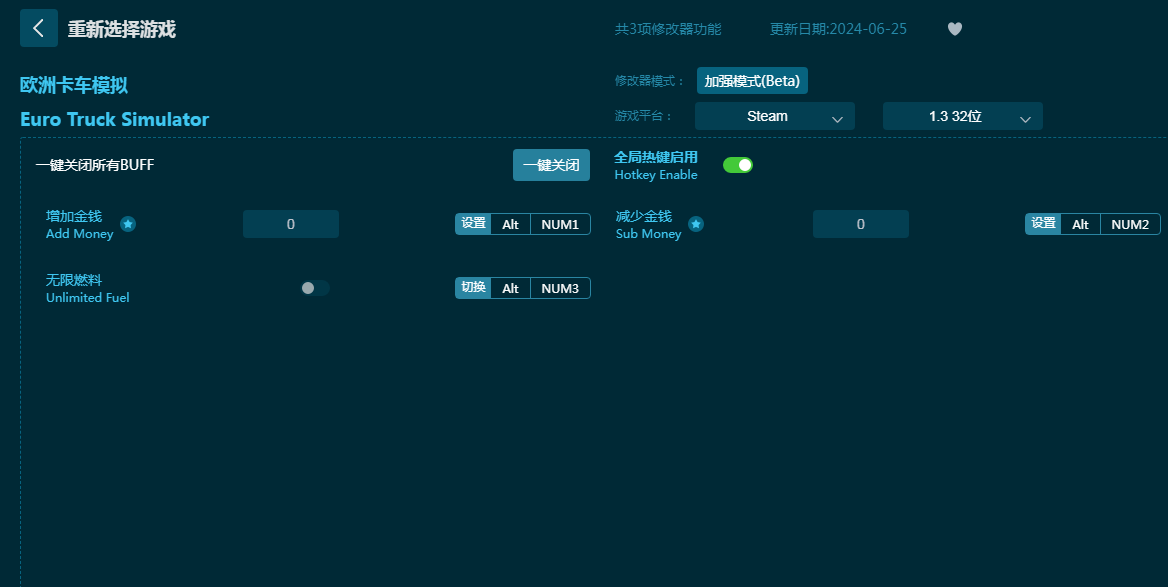
Task: Favorite this trainer with the heart icon
Action: pyautogui.click(x=954, y=29)
